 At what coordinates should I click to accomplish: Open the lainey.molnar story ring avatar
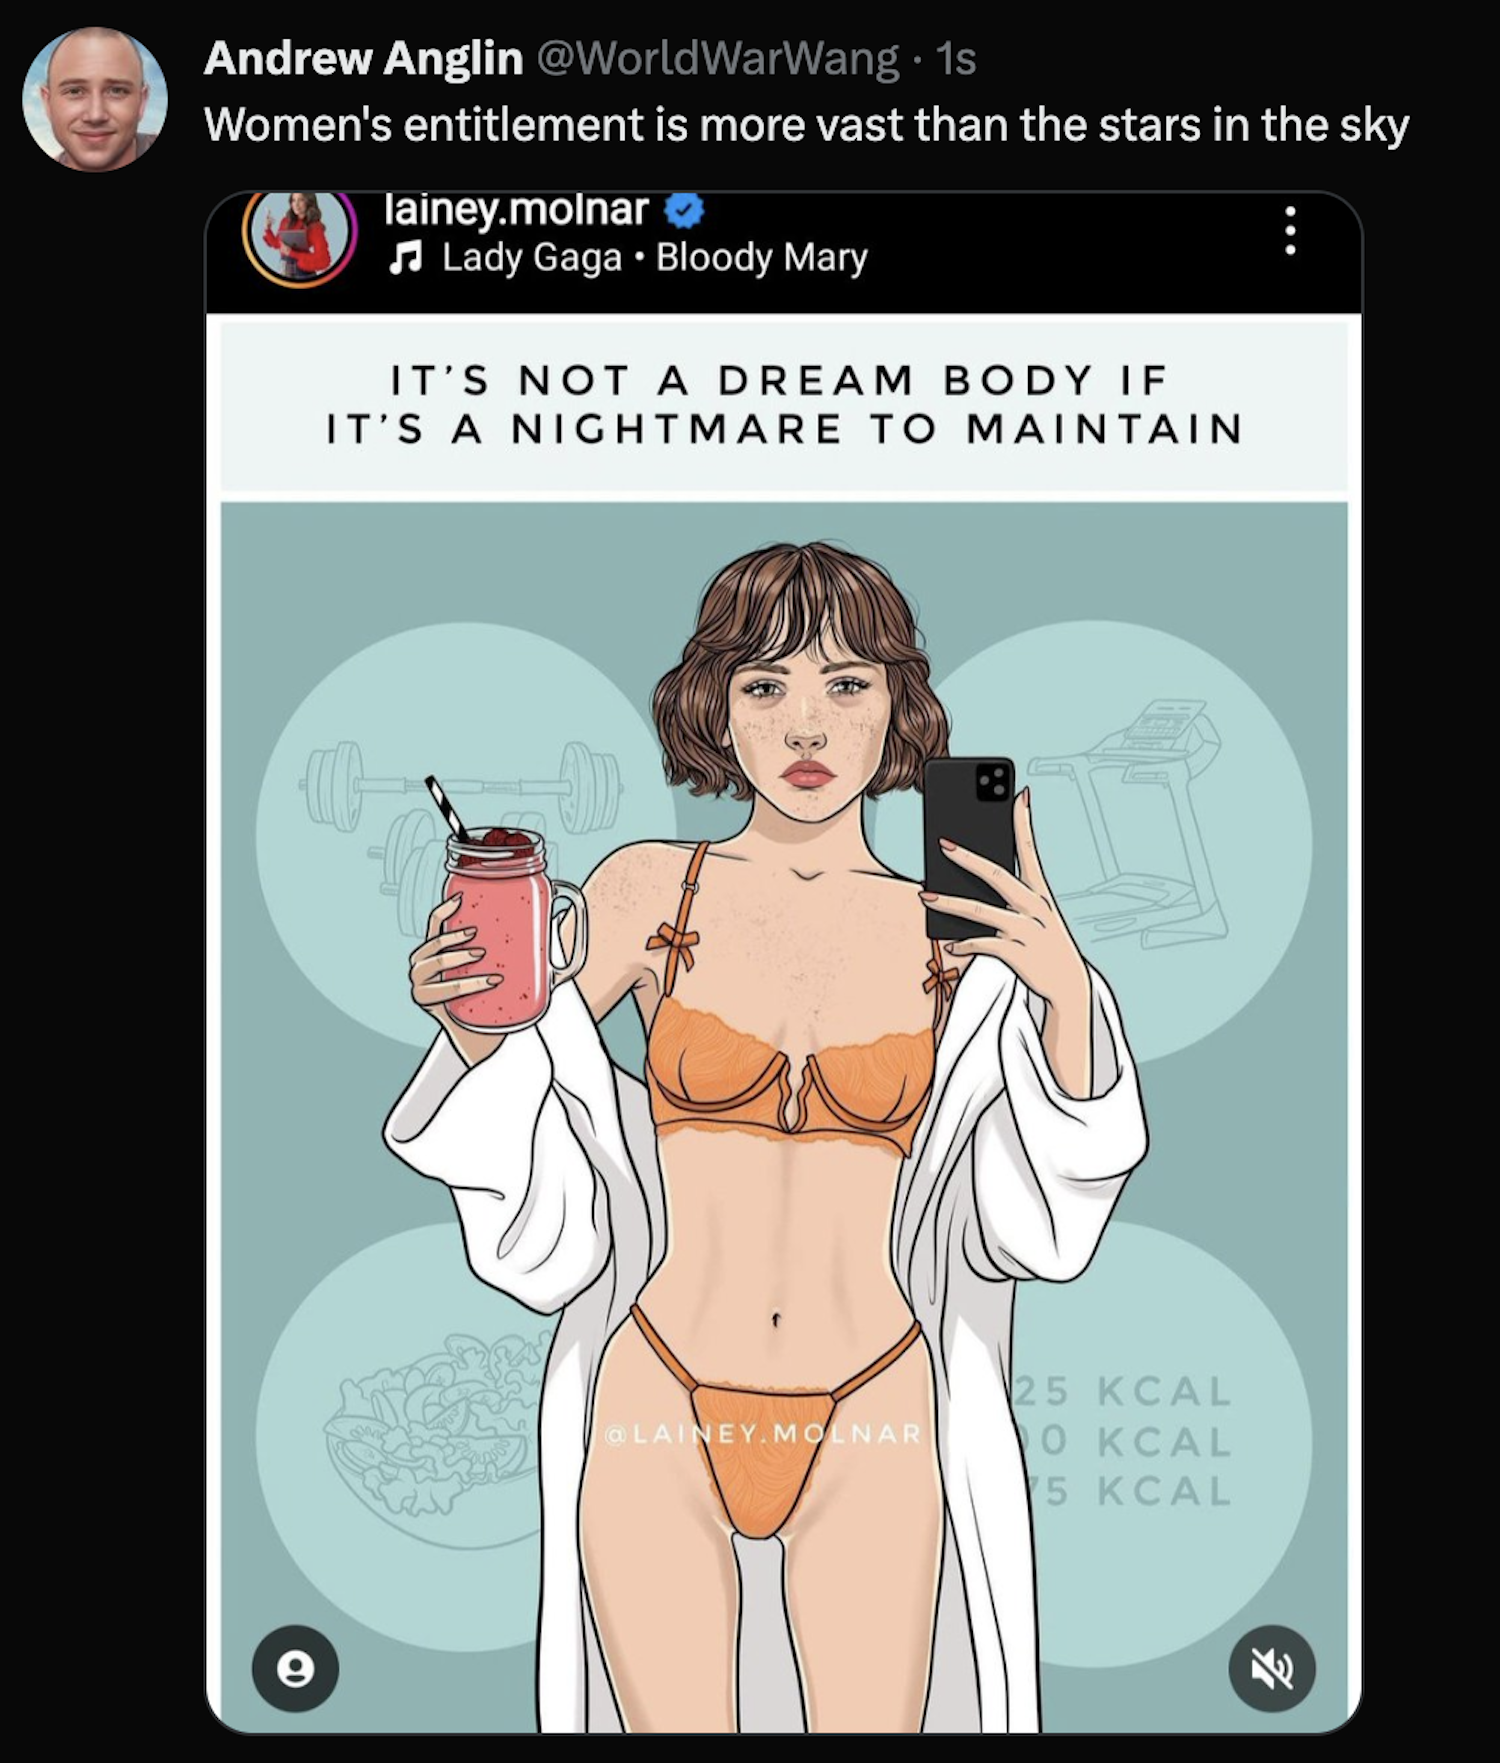(299, 237)
